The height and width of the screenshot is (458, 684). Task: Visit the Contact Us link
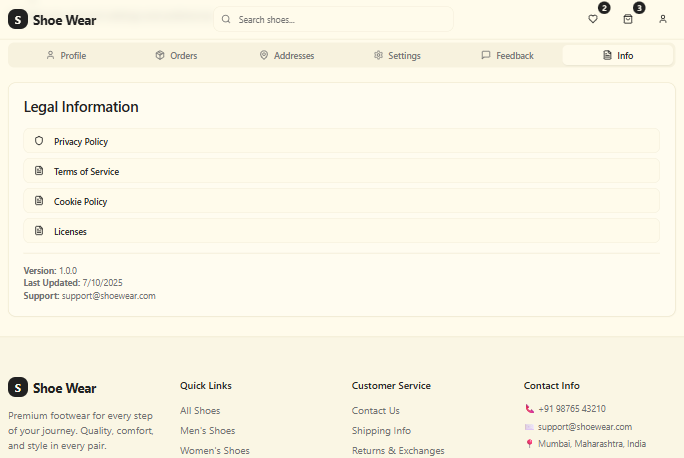375,410
